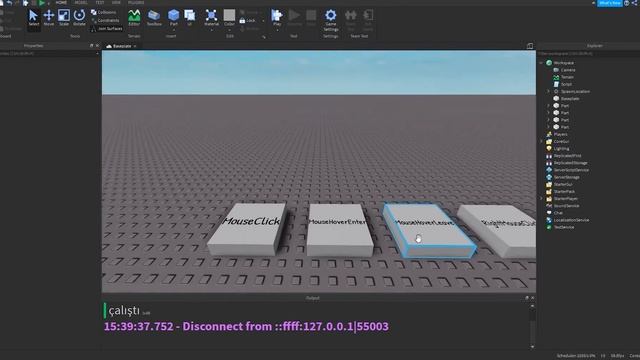This screenshot has width=640, height=360.
Task: Click the Output panel scroll-up arrow
Action: click(532, 306)
